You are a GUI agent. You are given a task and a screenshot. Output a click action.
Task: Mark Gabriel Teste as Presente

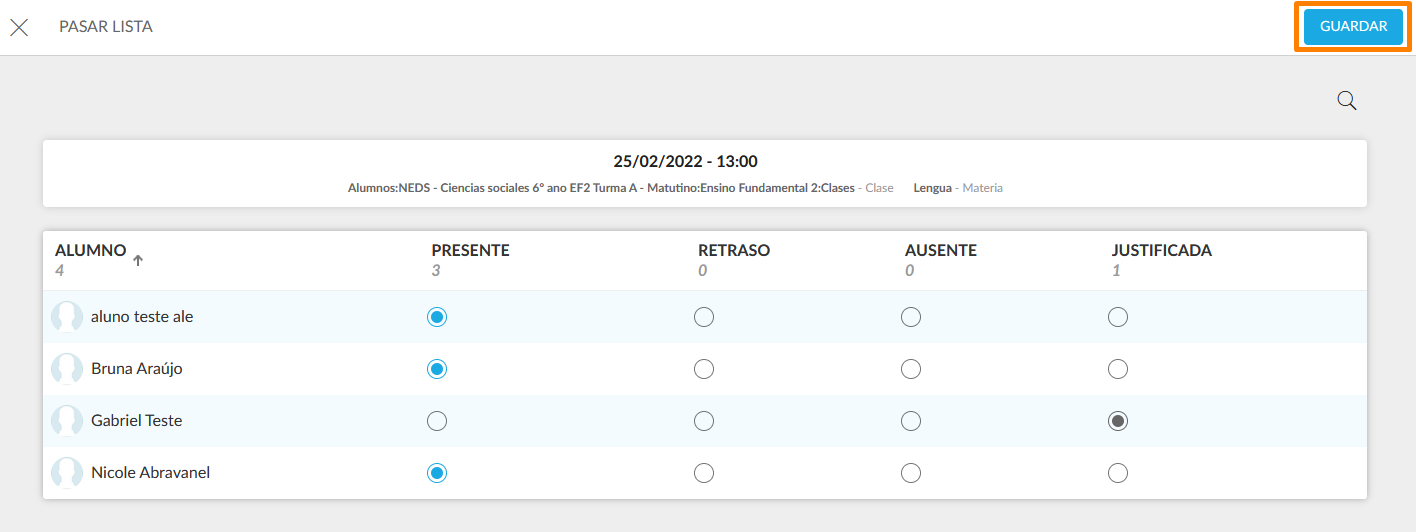(437, 421)
